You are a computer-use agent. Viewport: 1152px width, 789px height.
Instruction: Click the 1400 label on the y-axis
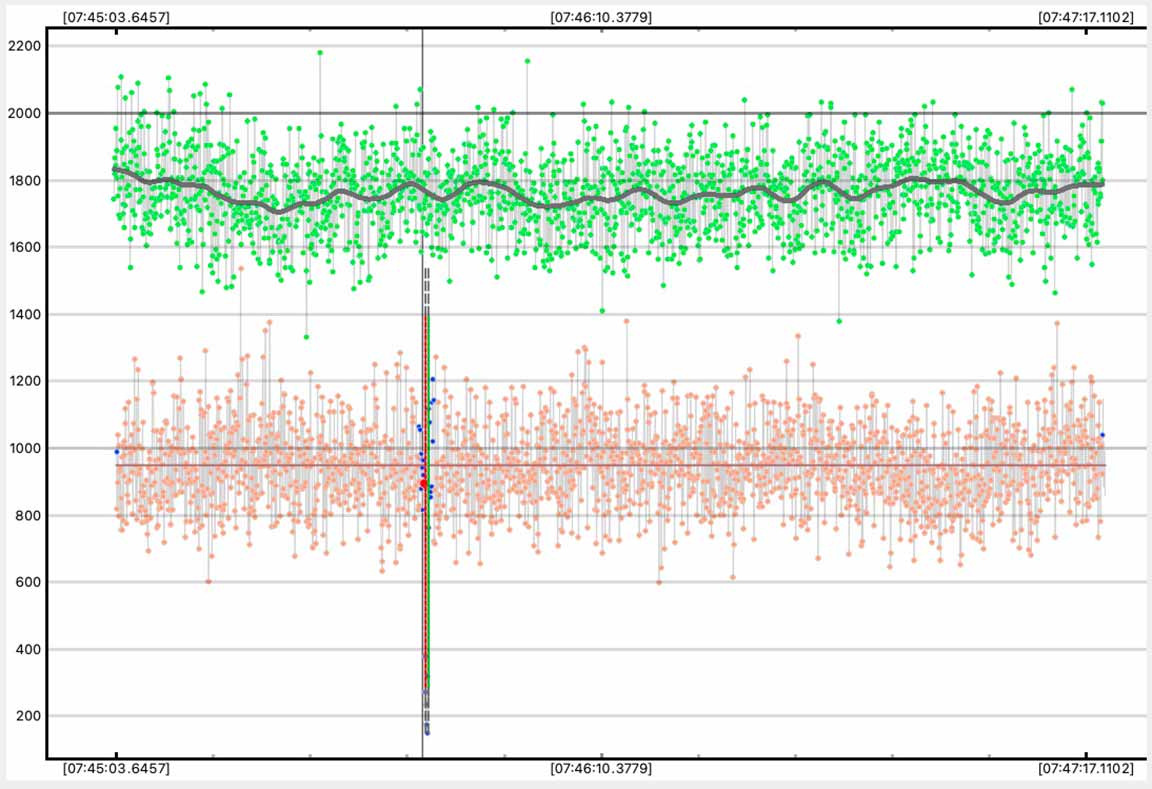click(x=23, y=314)
